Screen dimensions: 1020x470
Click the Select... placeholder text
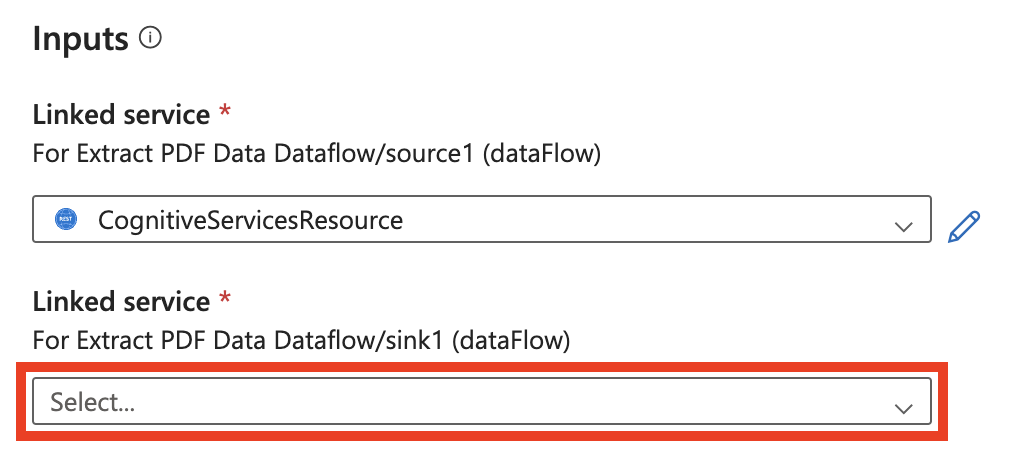[x=93, y=403]
